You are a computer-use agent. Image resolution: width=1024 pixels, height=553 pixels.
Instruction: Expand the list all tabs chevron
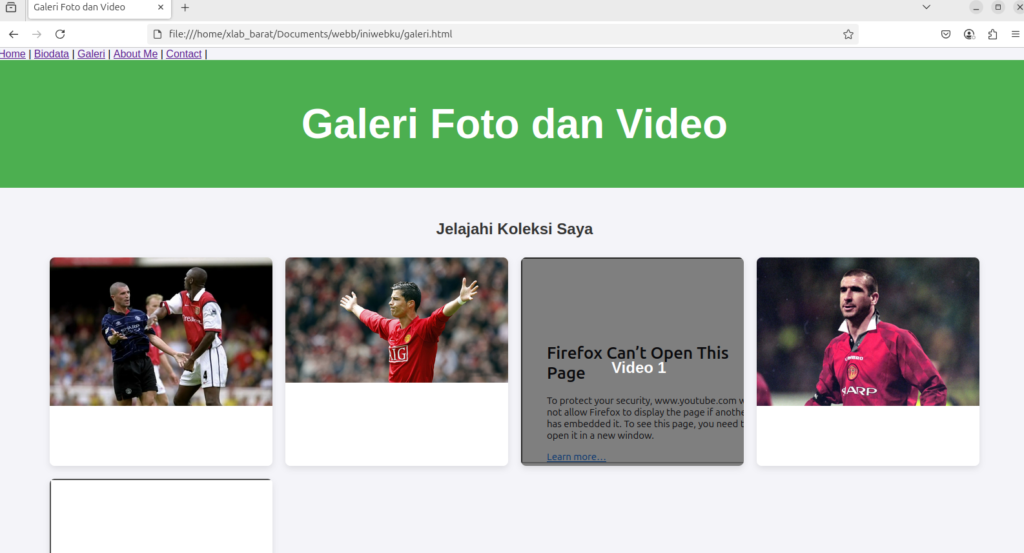[926, 7]
